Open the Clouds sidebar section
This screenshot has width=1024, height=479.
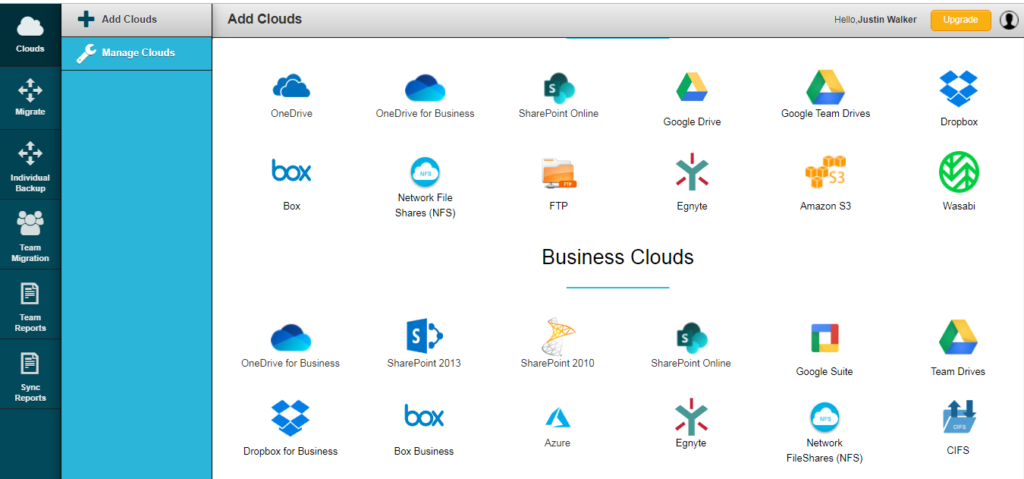click(x=30, y=33)
